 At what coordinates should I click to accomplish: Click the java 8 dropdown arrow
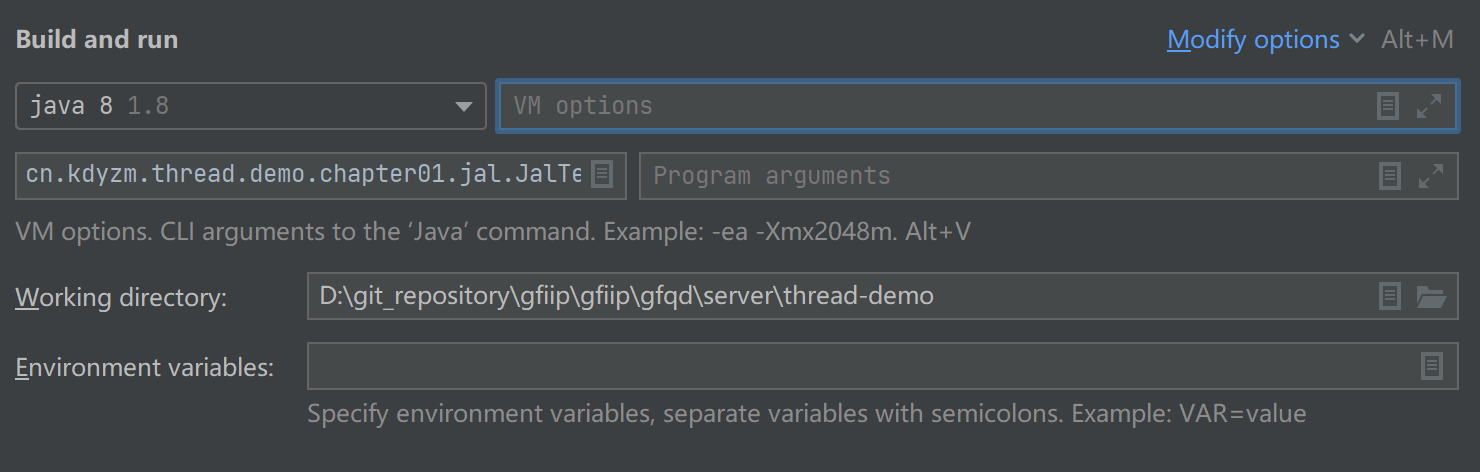[463, 106]
